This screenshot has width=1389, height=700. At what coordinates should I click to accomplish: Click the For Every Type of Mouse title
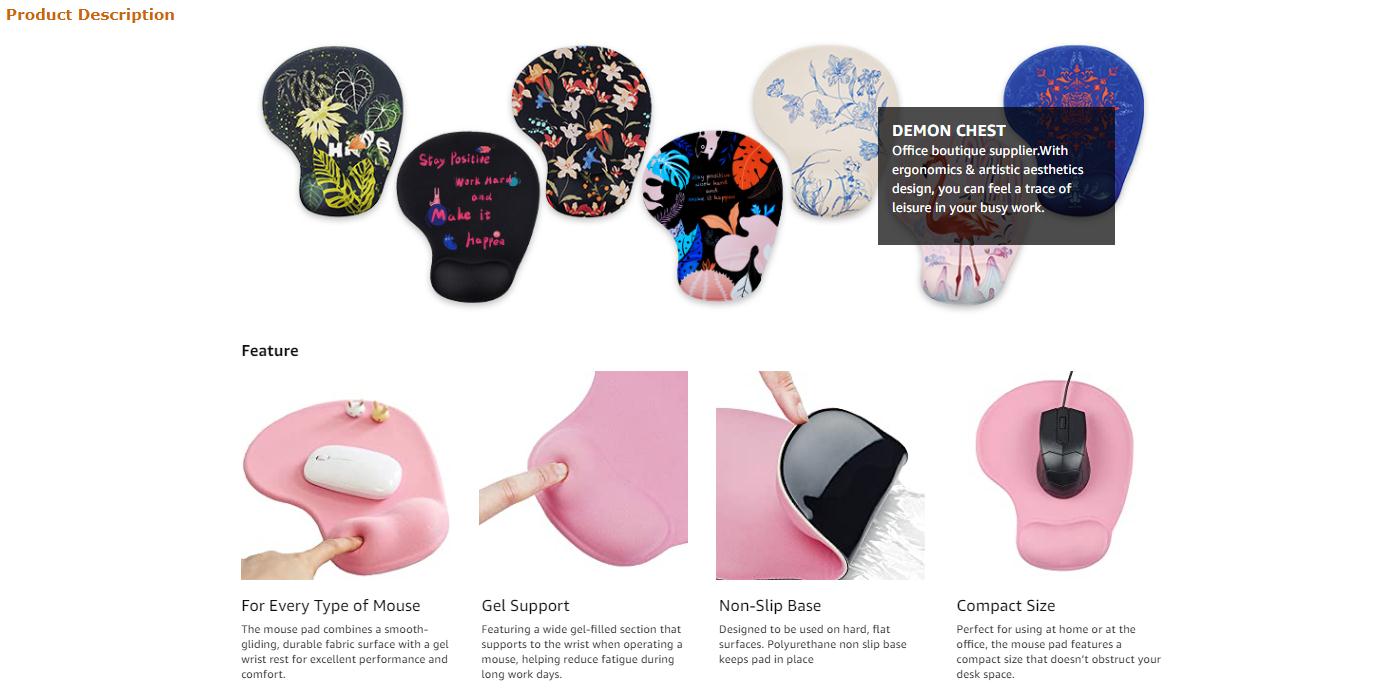pos(331,606)
